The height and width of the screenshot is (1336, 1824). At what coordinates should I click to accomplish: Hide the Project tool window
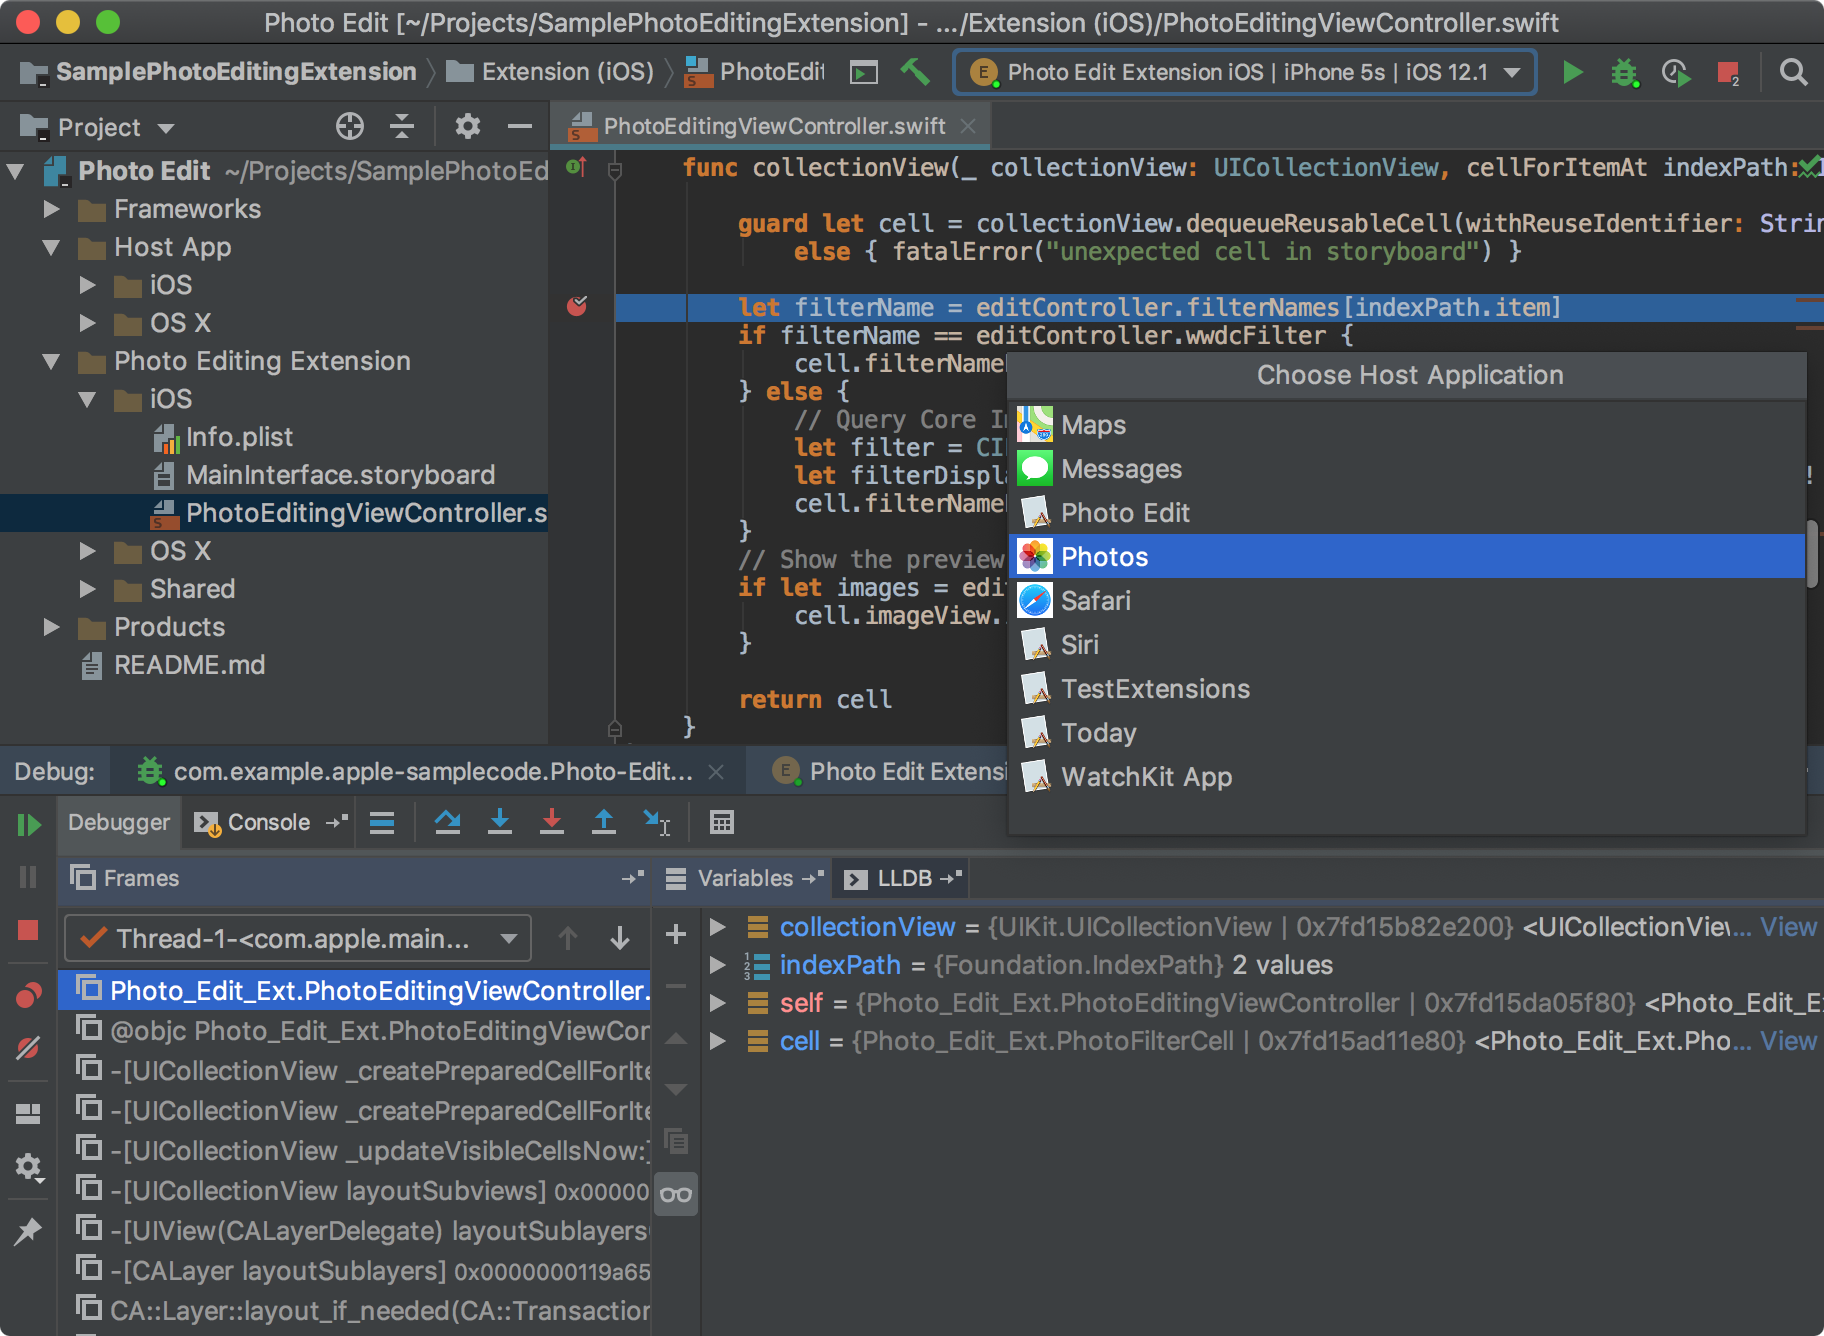pyautogui.click(x=519, y=126)
